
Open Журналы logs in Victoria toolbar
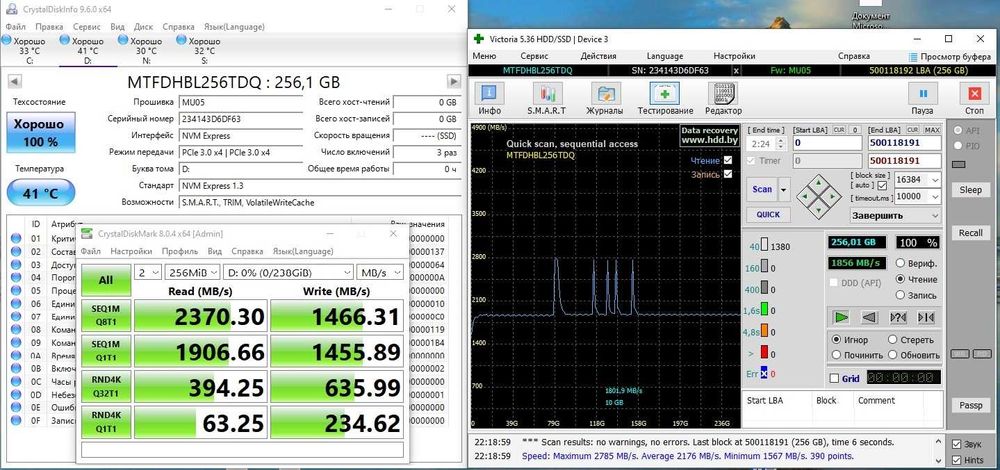[605, 98]
